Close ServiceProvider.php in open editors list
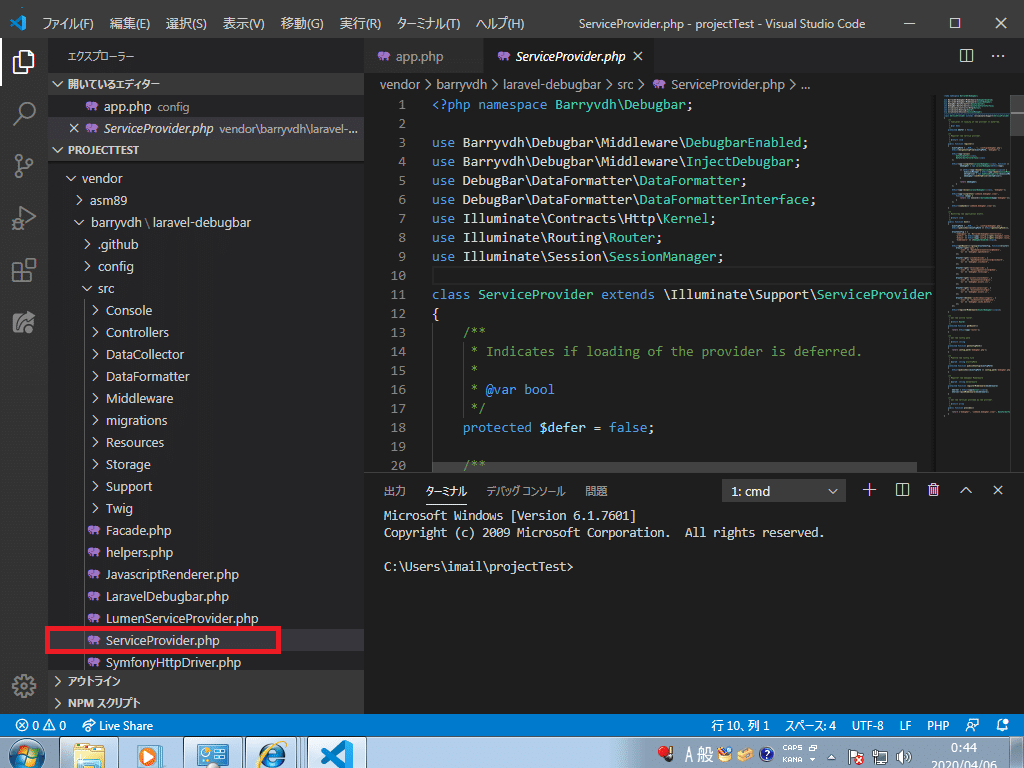Screen dimensions: 1024x768 74,129
